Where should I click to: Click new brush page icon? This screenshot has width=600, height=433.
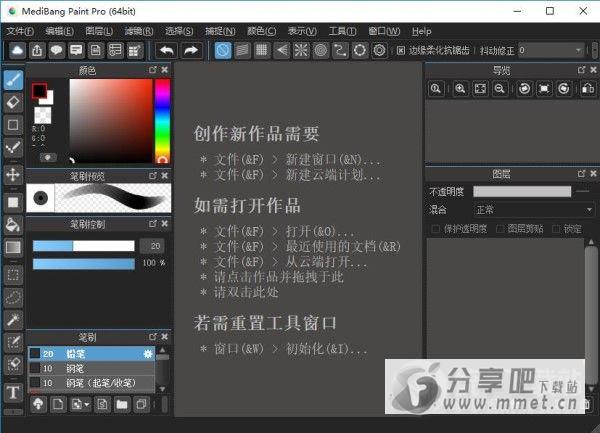pyautogui.click(x=58, y=404)
